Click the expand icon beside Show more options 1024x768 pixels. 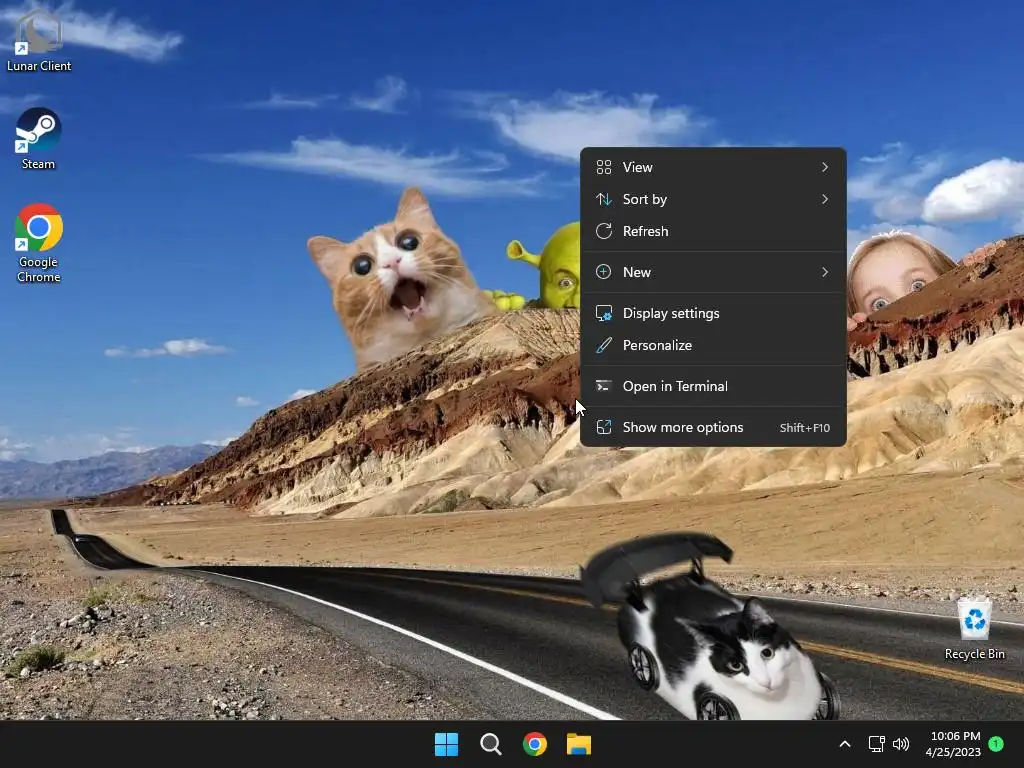[x=604, y=428]
